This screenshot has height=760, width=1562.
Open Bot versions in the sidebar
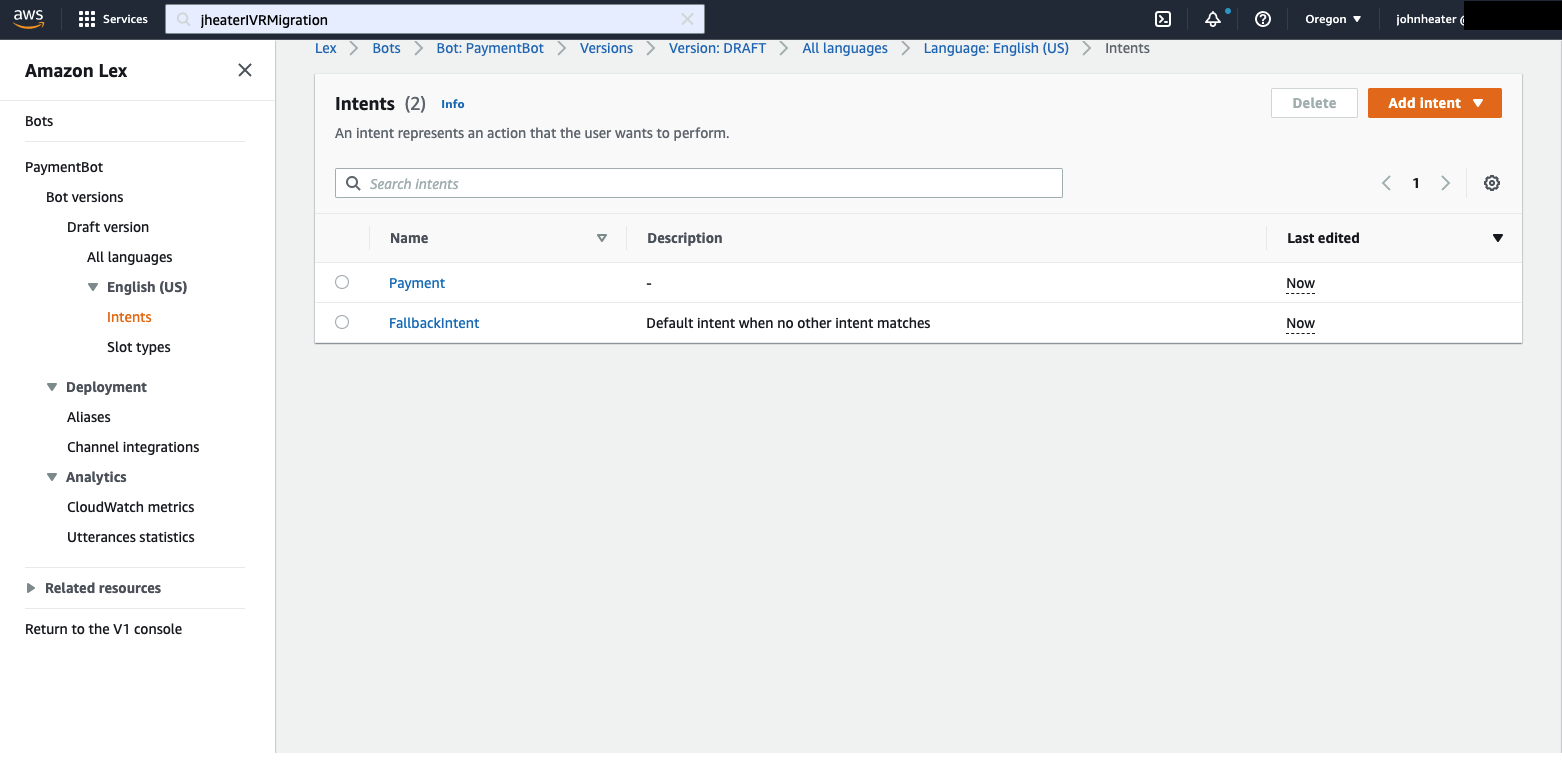click(x=85, y=197)
